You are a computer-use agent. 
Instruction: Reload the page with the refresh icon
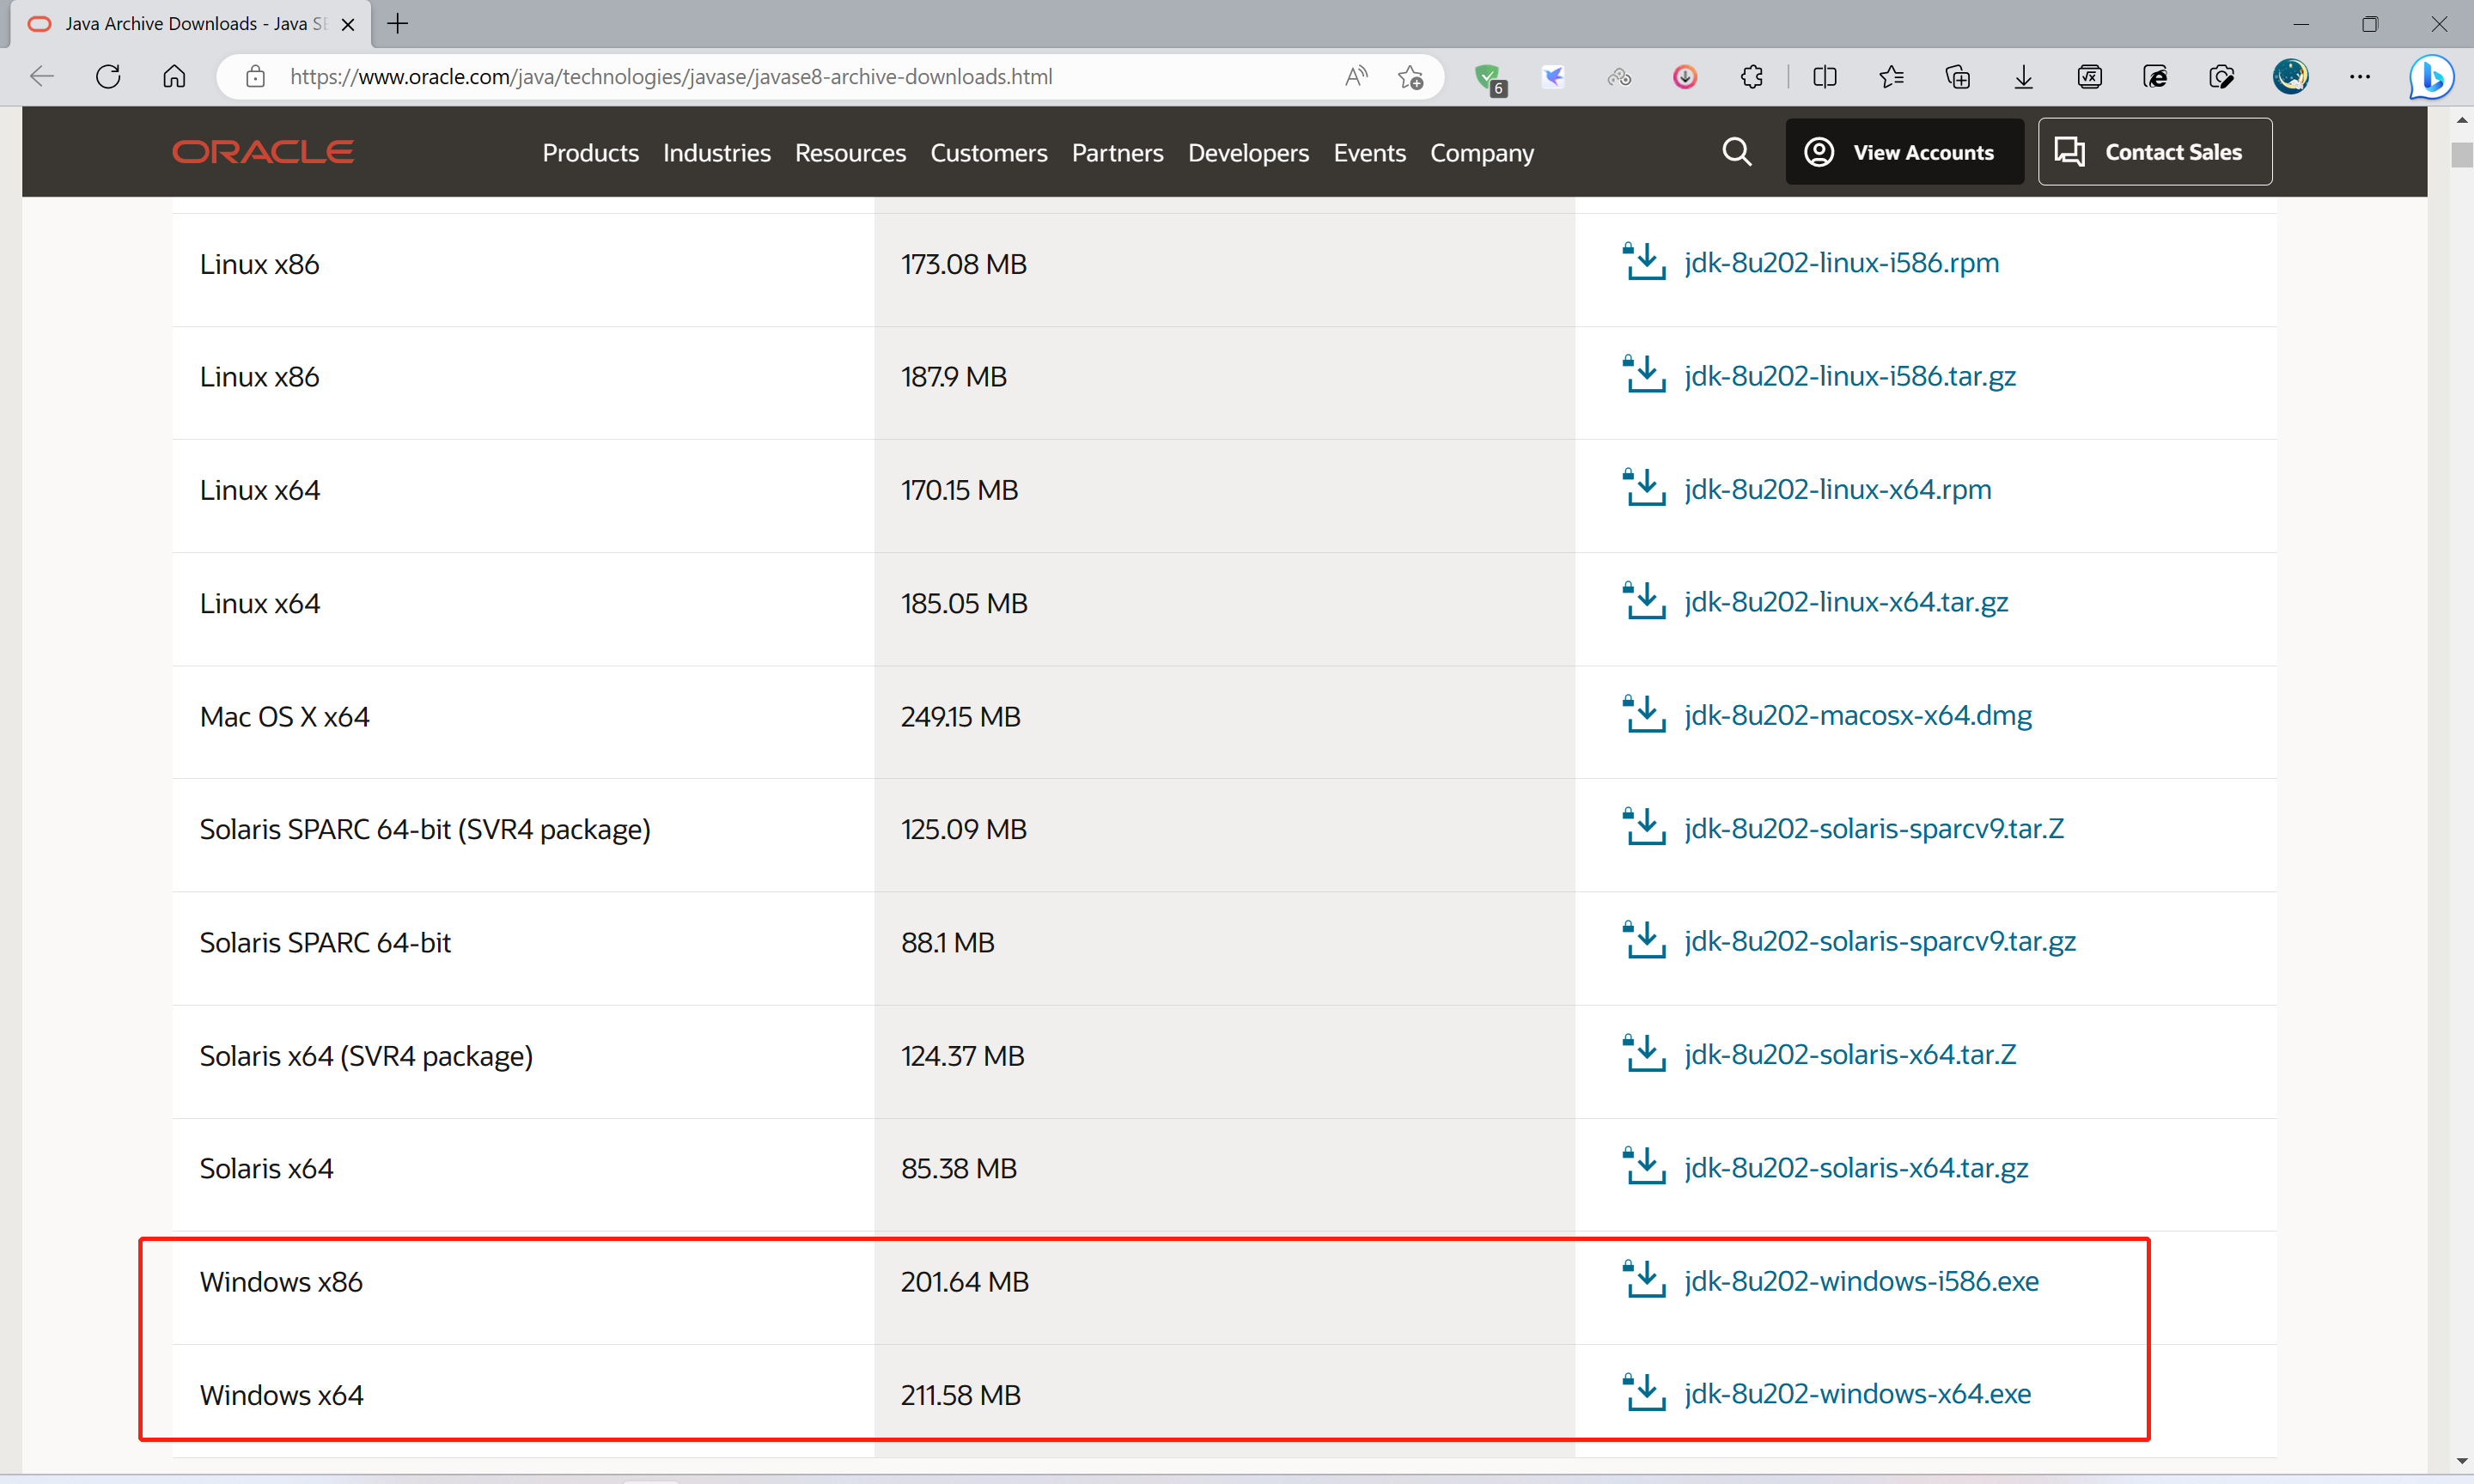point(108,76)
